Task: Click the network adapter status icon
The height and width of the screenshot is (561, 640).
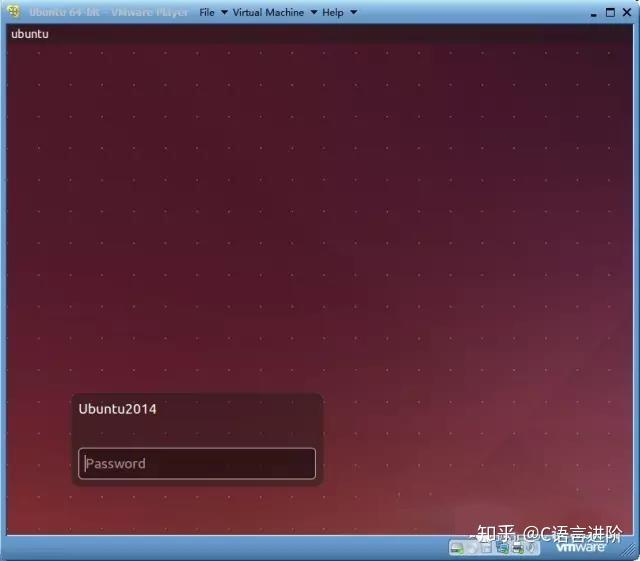Action: 502,548
